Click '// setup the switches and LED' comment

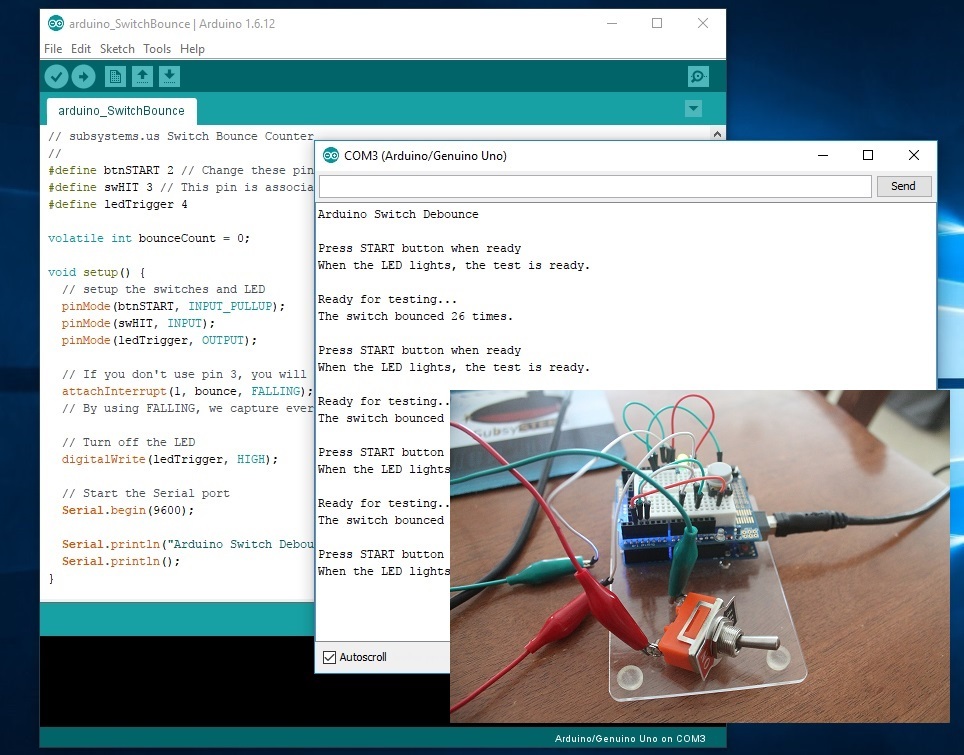(x=164, y=289)
